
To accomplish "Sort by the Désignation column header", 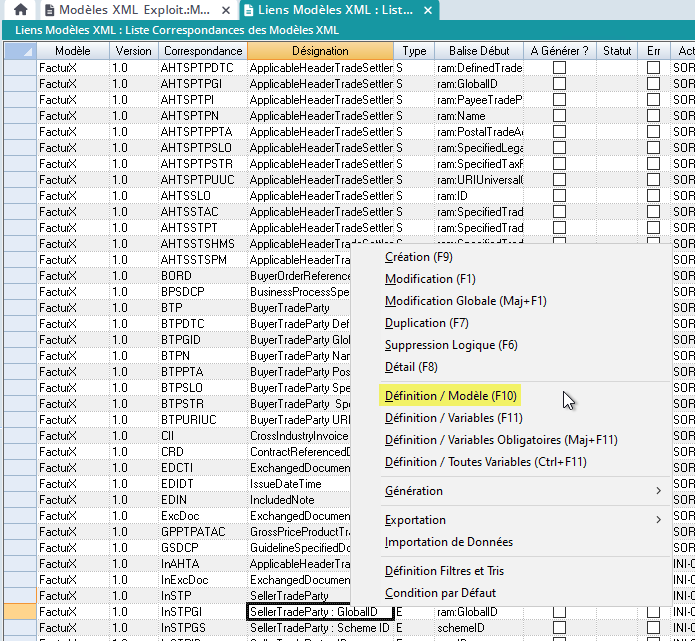I will tap(320, 50).
